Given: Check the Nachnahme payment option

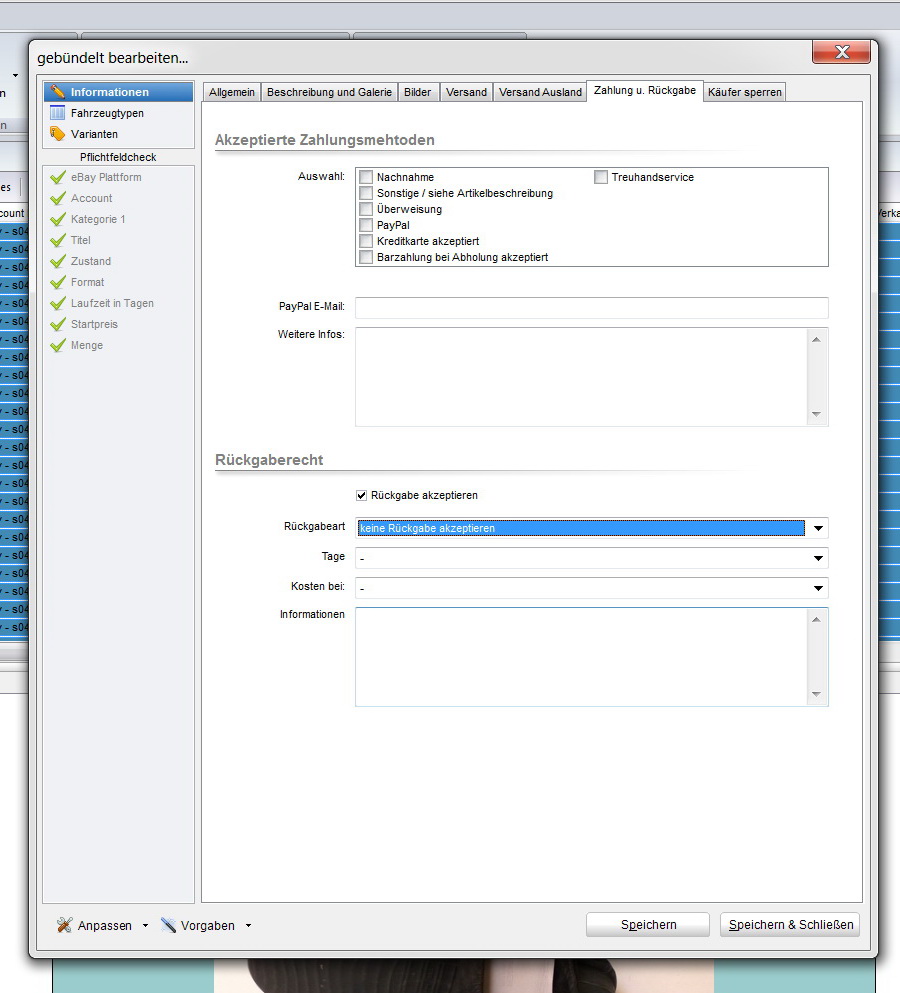Looking at the screenshot, I should 366,177.
